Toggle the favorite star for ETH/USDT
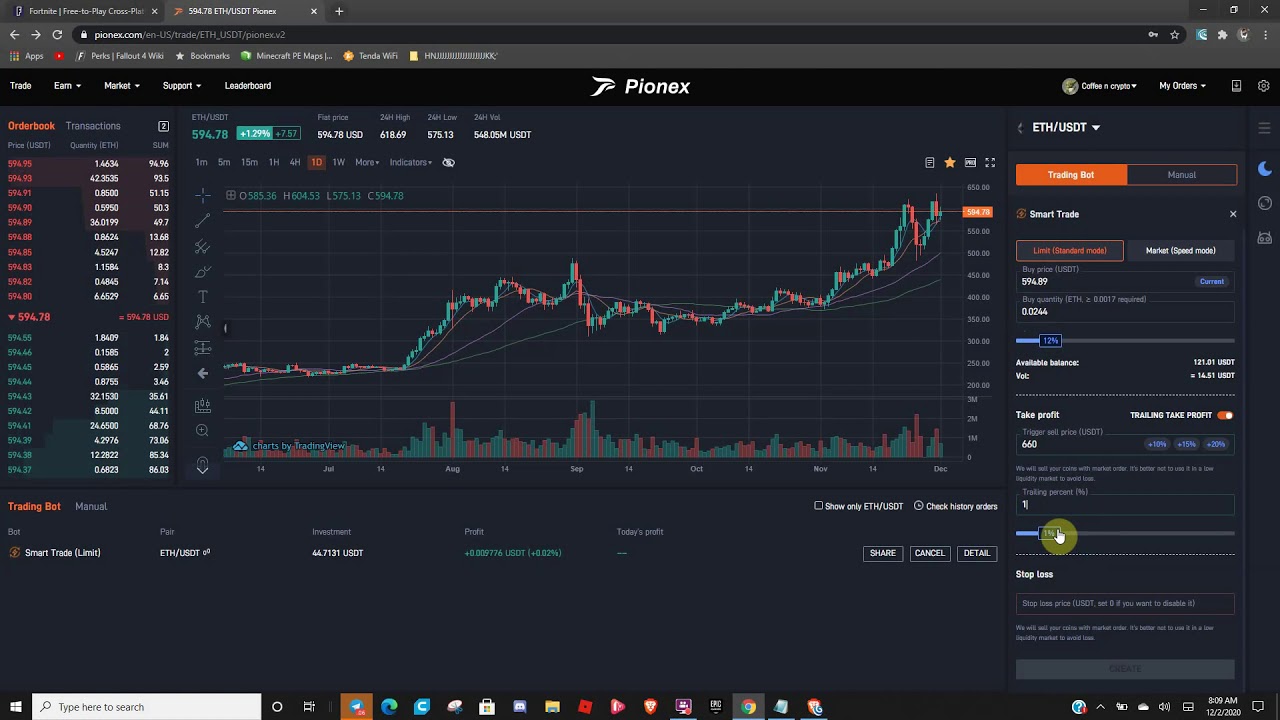 949,162
